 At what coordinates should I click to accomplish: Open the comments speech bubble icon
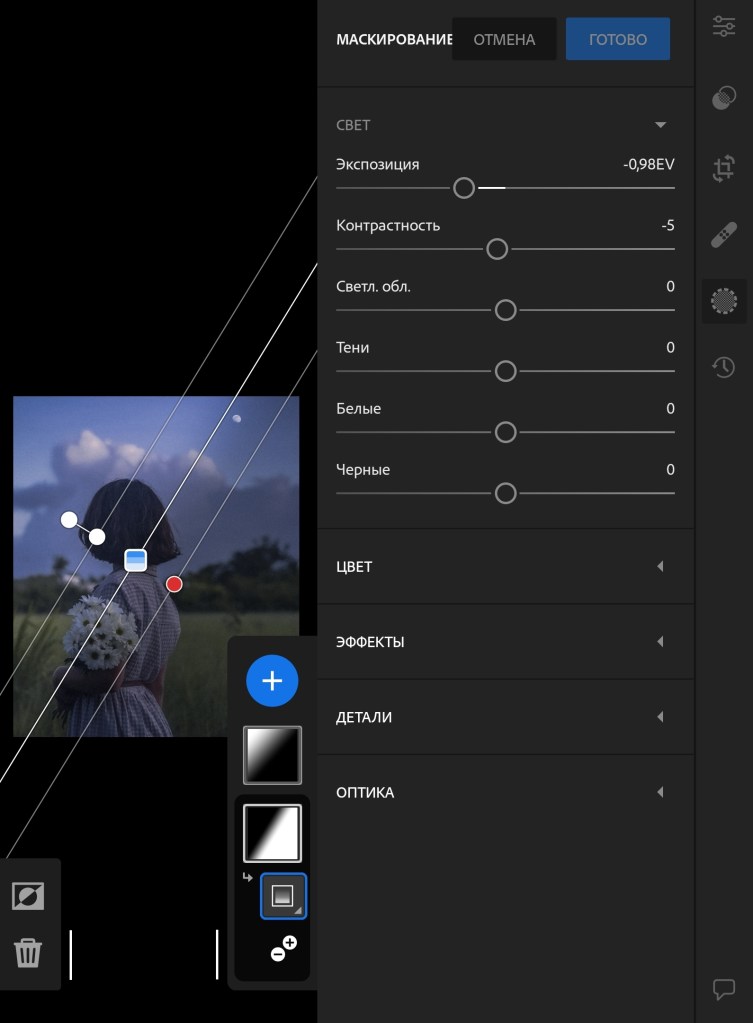pos(724,989)
